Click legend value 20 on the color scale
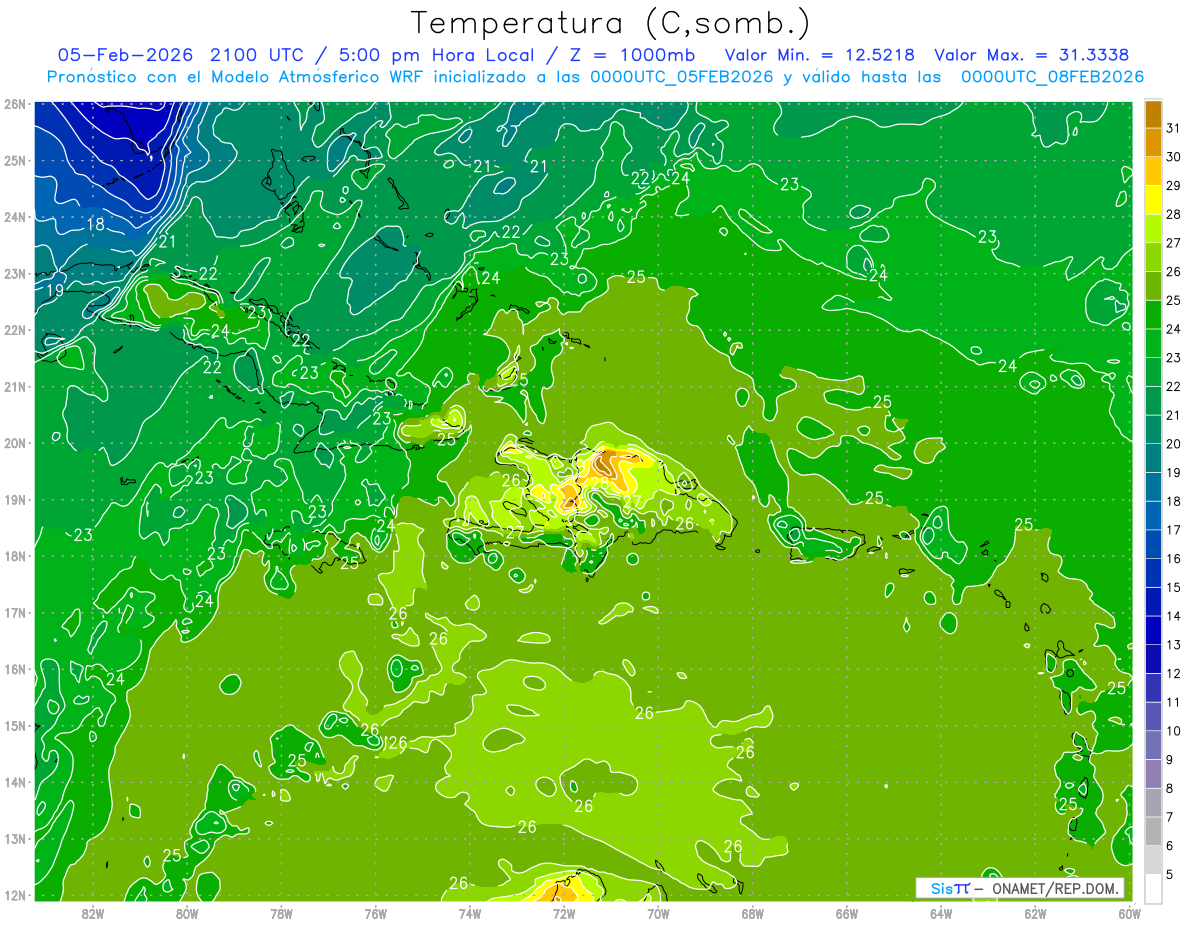Screen dimensions: 1200x927 click(1173, 444)
